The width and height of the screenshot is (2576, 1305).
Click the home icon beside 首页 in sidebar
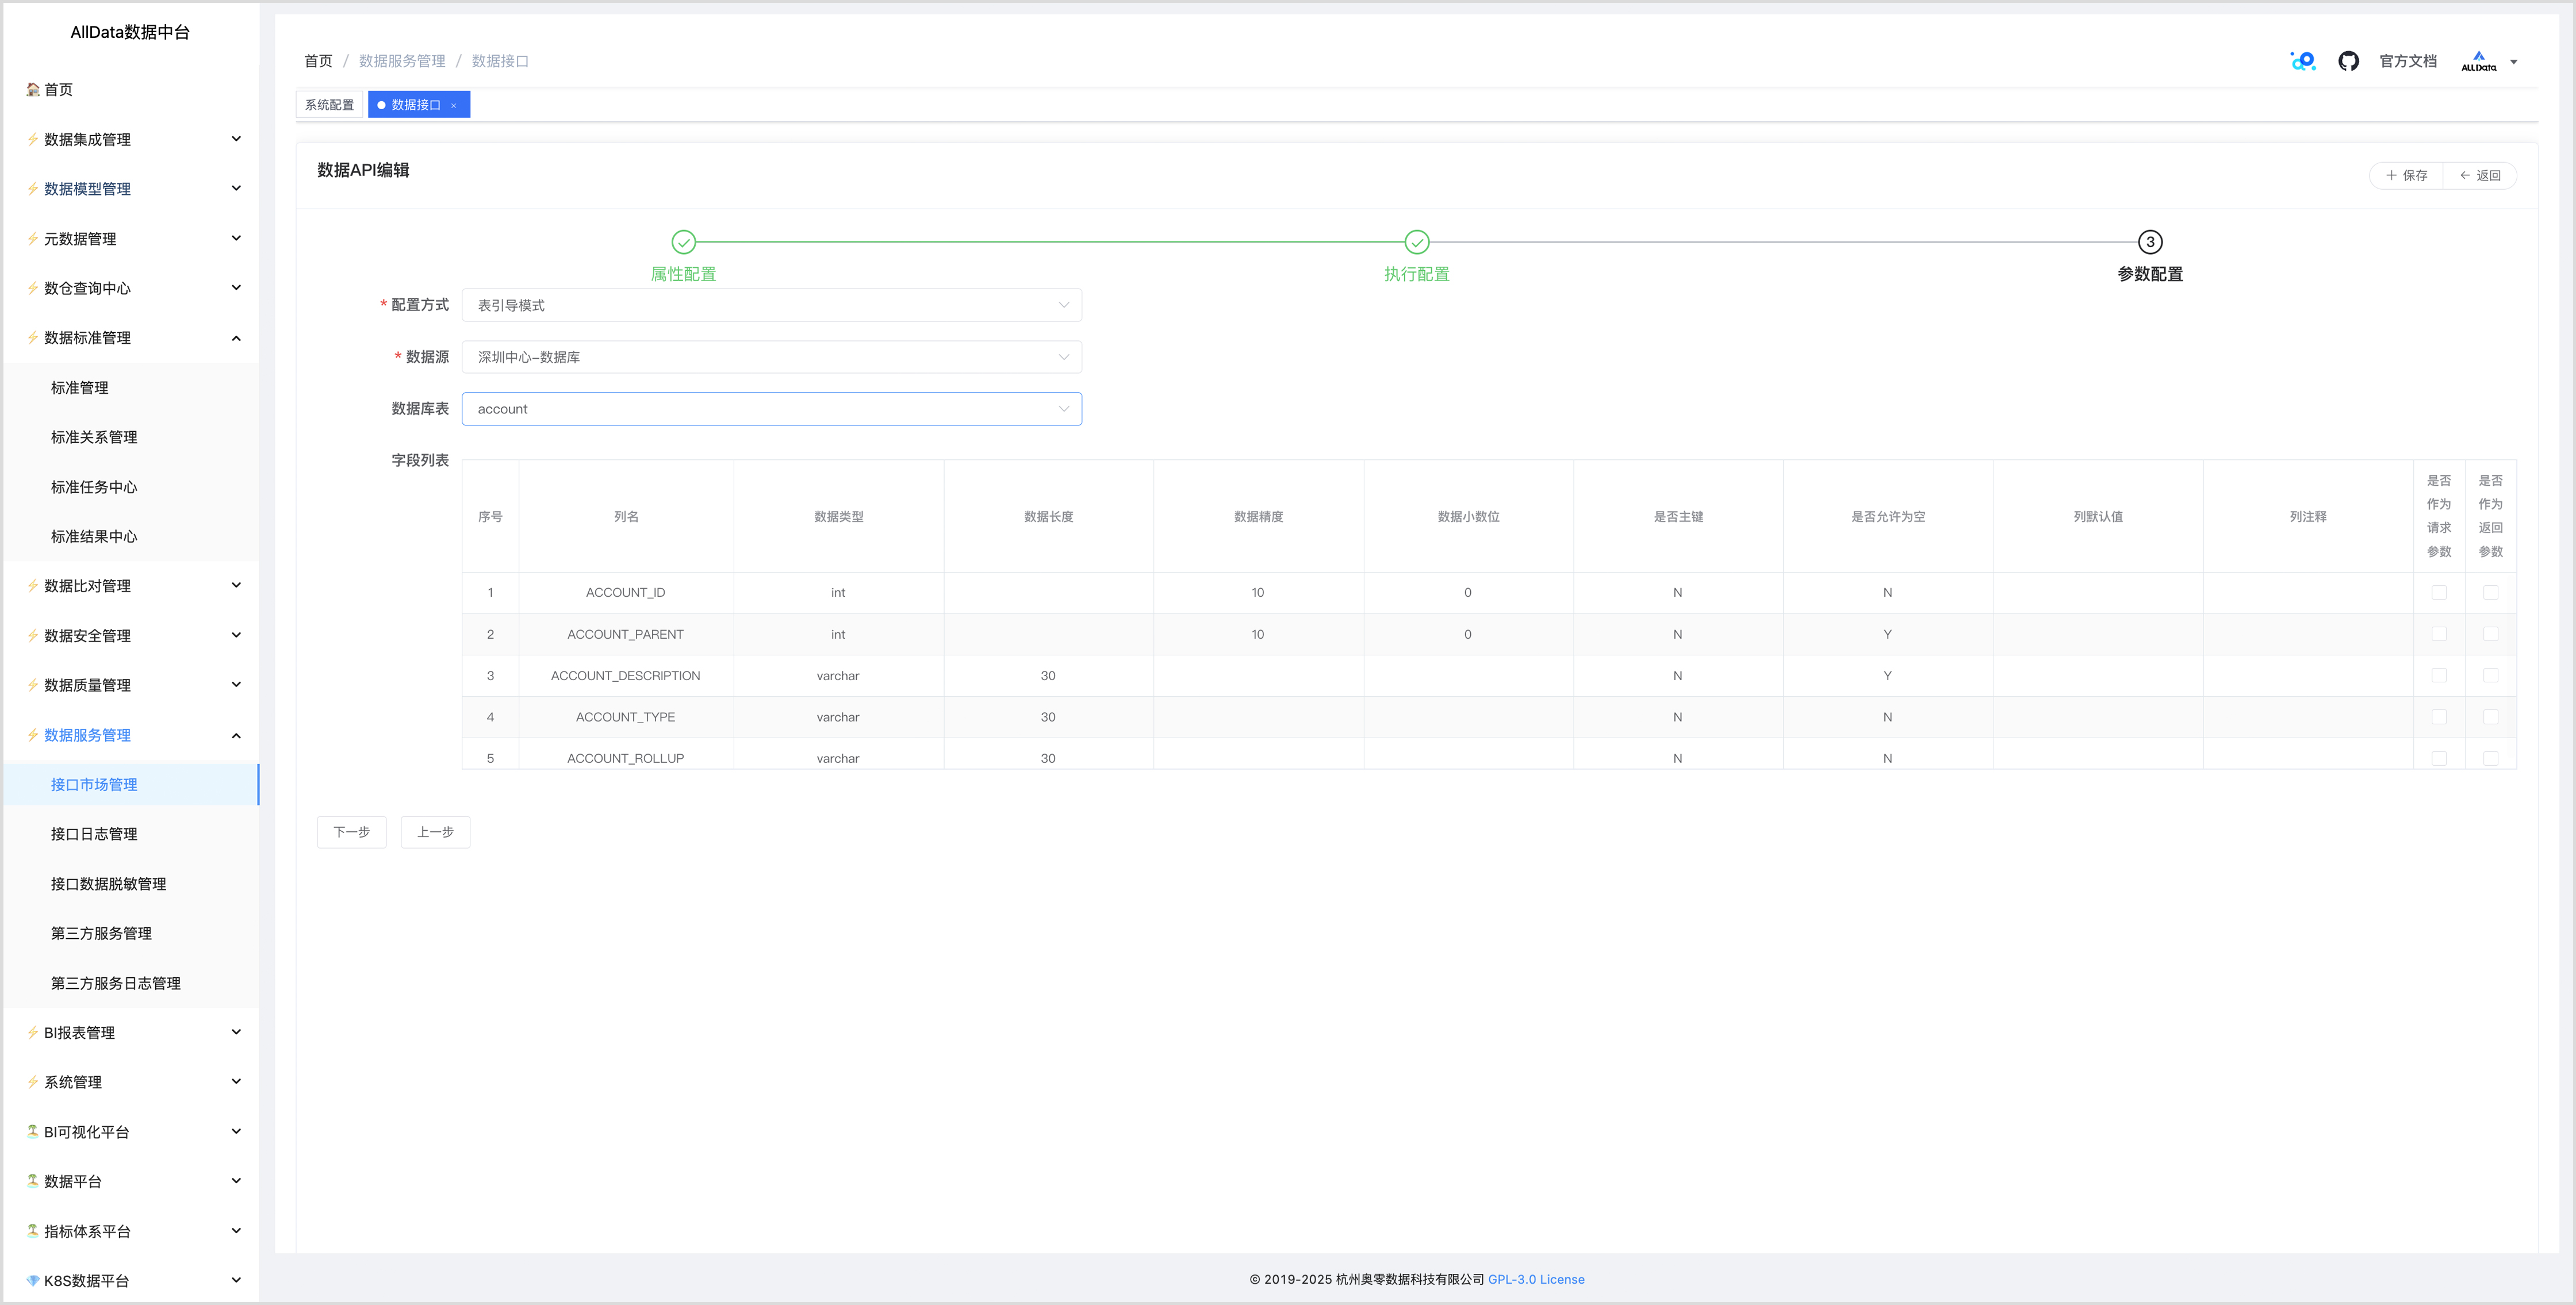click(x=33, y=89)
